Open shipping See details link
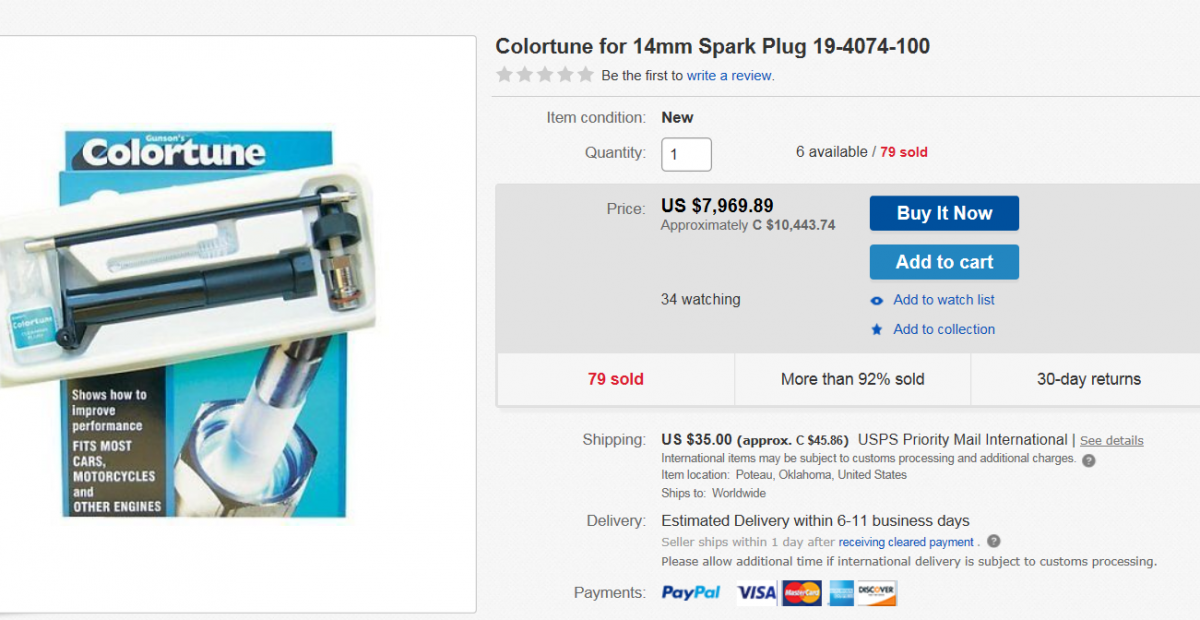This screenshot has height=620, width=1200. point(1111,441)
